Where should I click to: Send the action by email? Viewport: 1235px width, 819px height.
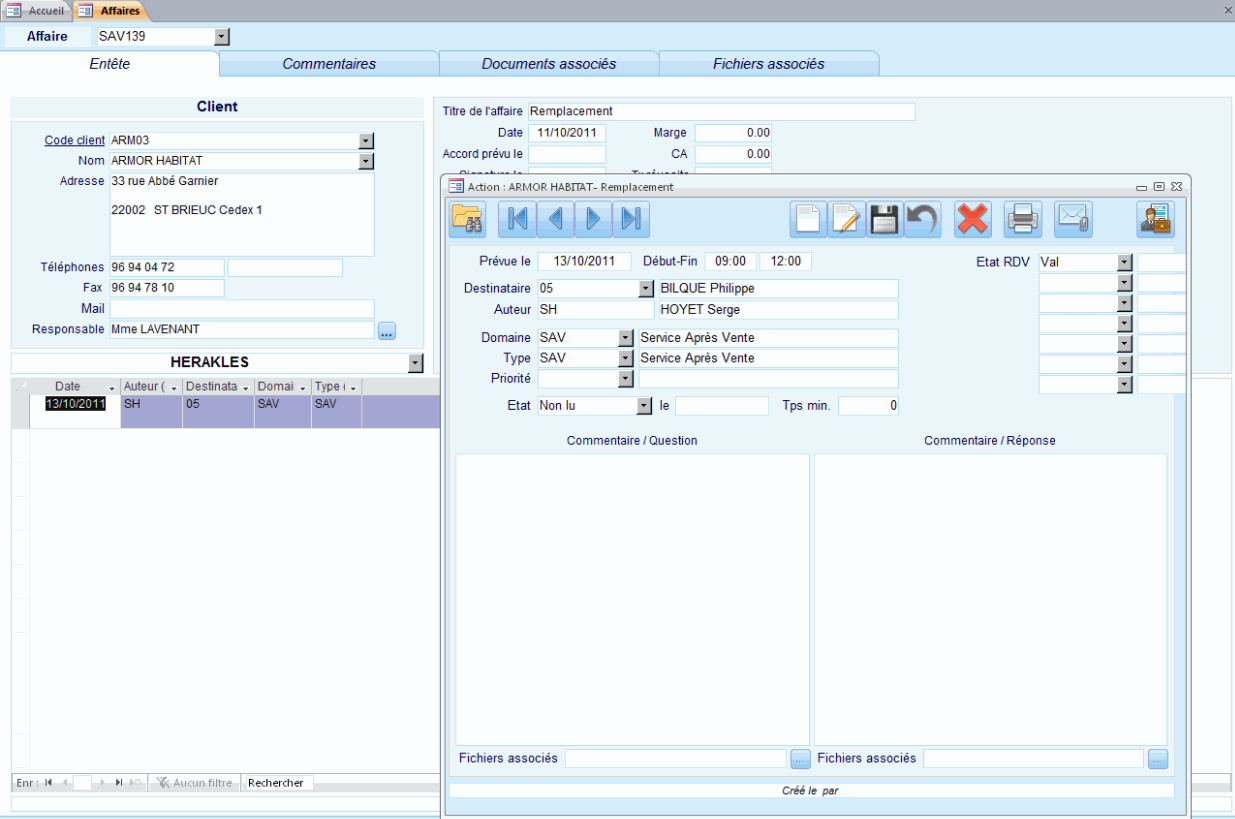pyautogui.click(x=1072, y=219)
